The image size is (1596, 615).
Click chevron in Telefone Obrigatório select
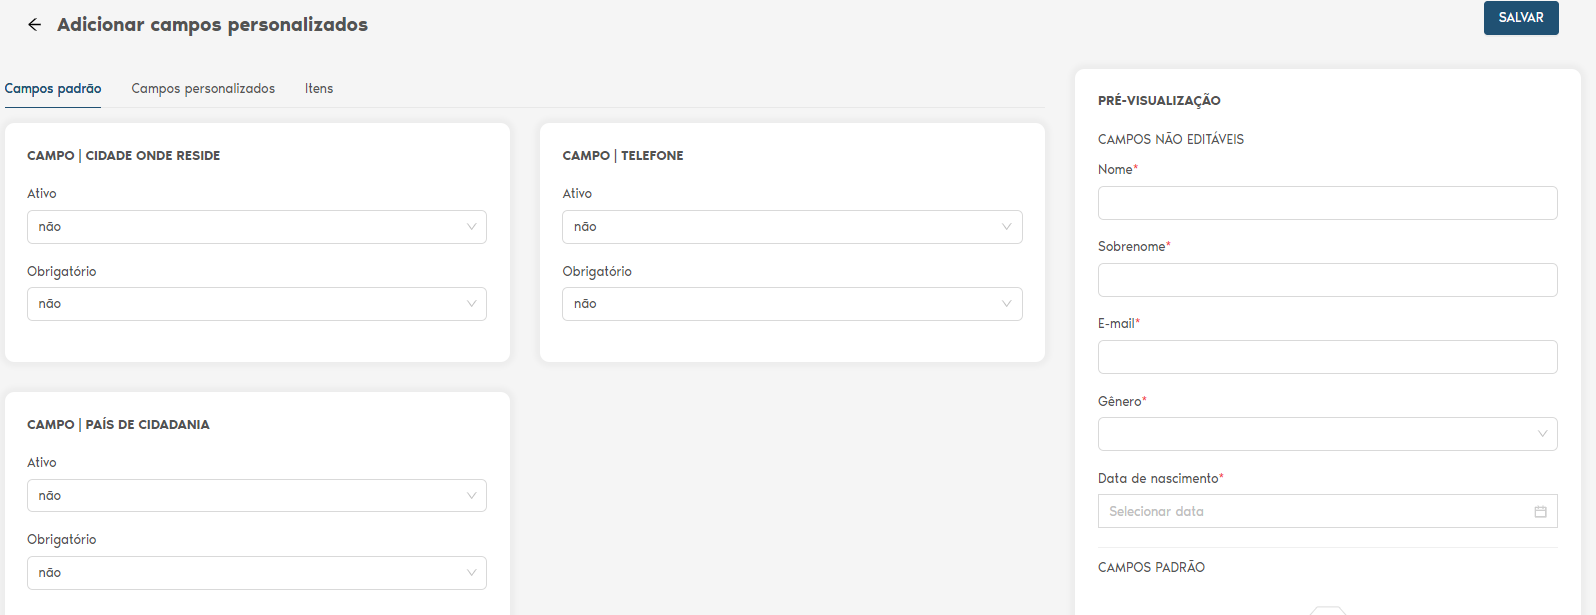click(1007, 304)
